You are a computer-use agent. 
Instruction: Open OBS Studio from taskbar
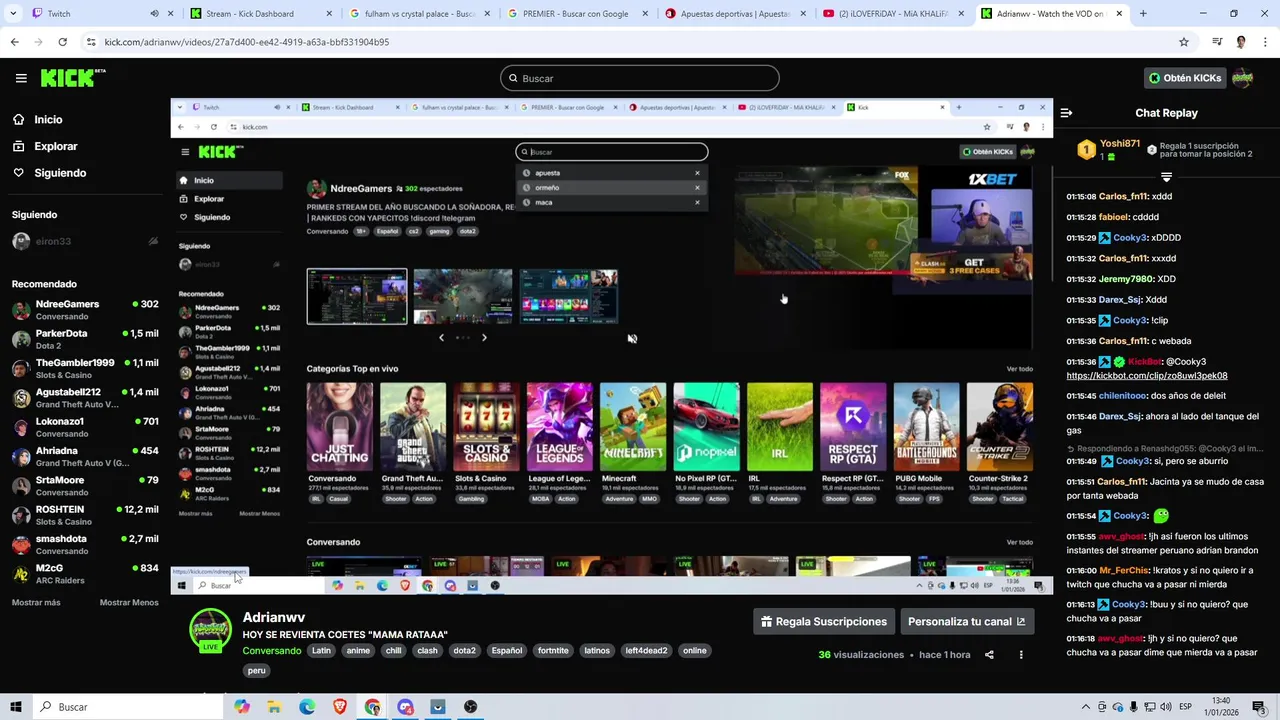point(470,707)
